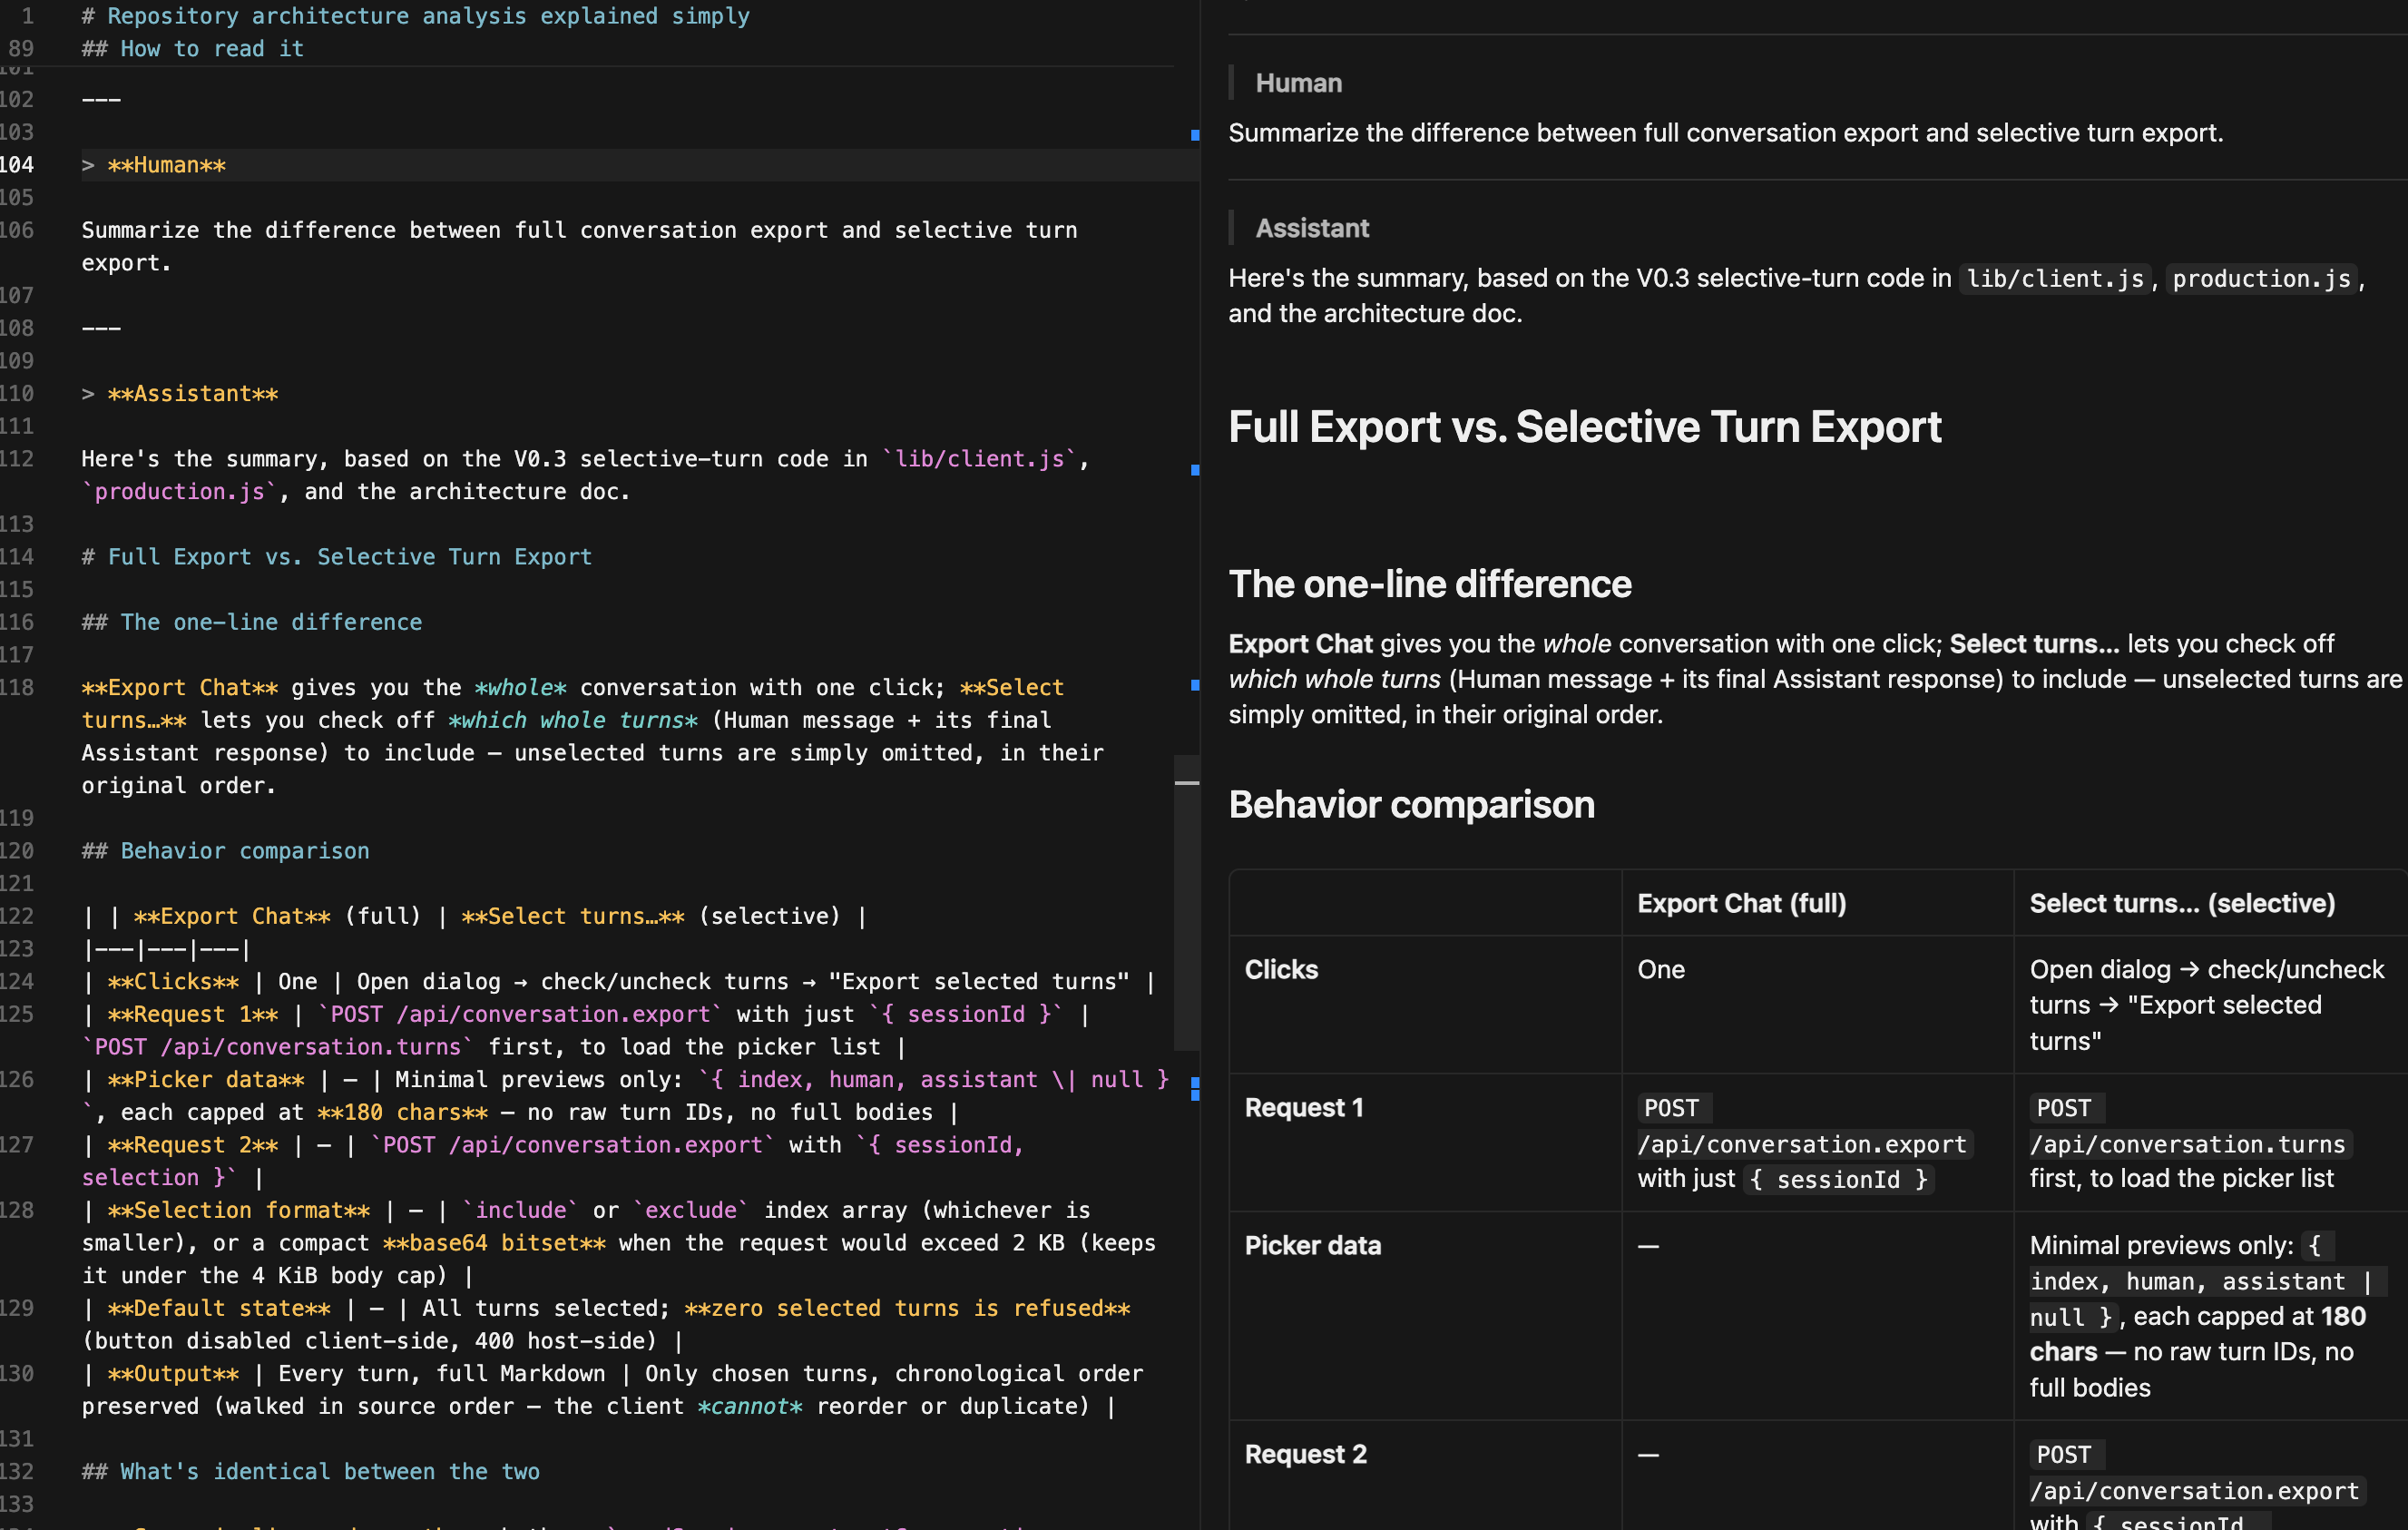Click '**Clicks**' in the editor table row
The image size is (2408, 1530).
[x=173, y=982]
